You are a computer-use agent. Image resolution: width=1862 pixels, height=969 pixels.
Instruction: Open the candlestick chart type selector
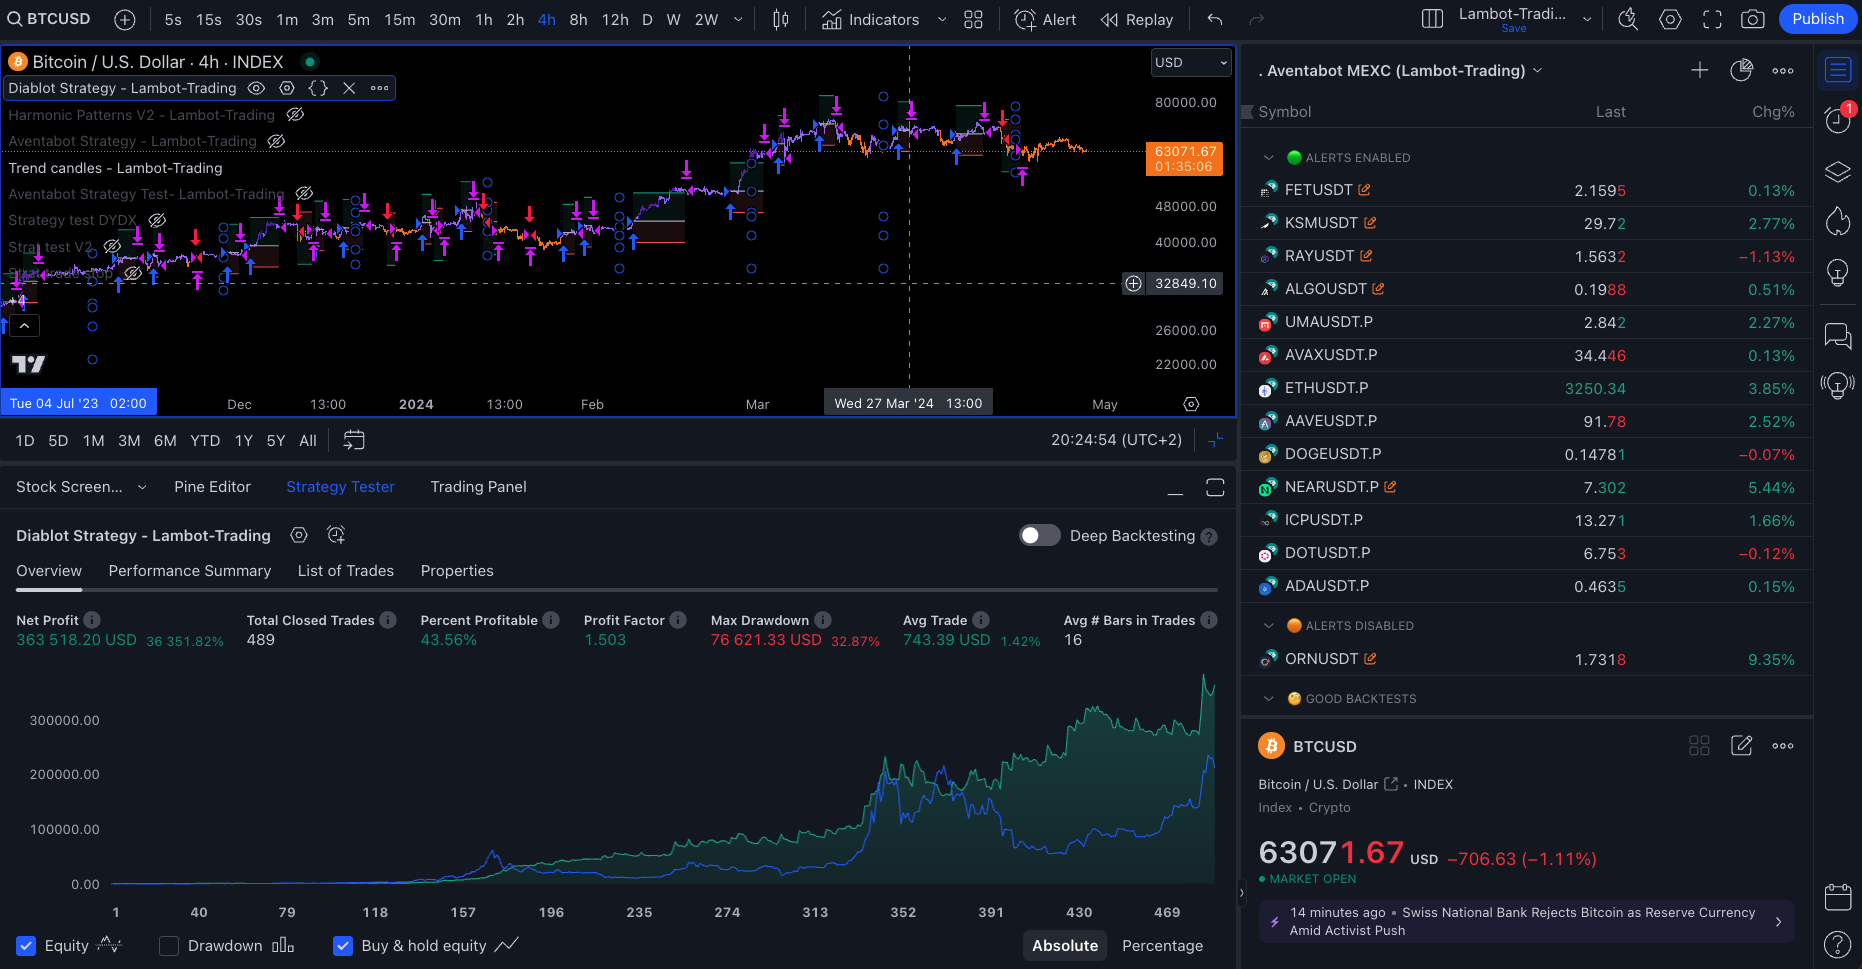(x=781, y=20)
